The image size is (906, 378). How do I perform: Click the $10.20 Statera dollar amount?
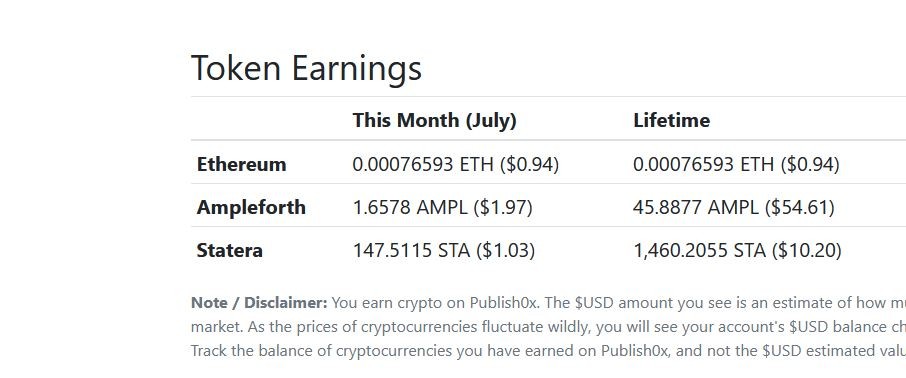pyautogui.click(x=807, y=250)
